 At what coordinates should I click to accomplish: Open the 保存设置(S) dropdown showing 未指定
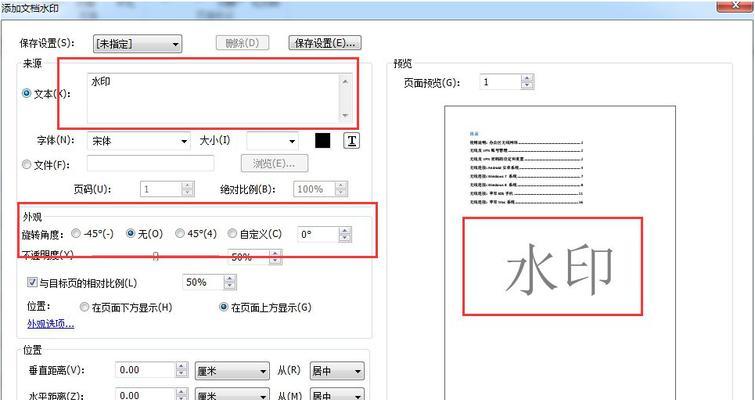click(x=137, y=44)
